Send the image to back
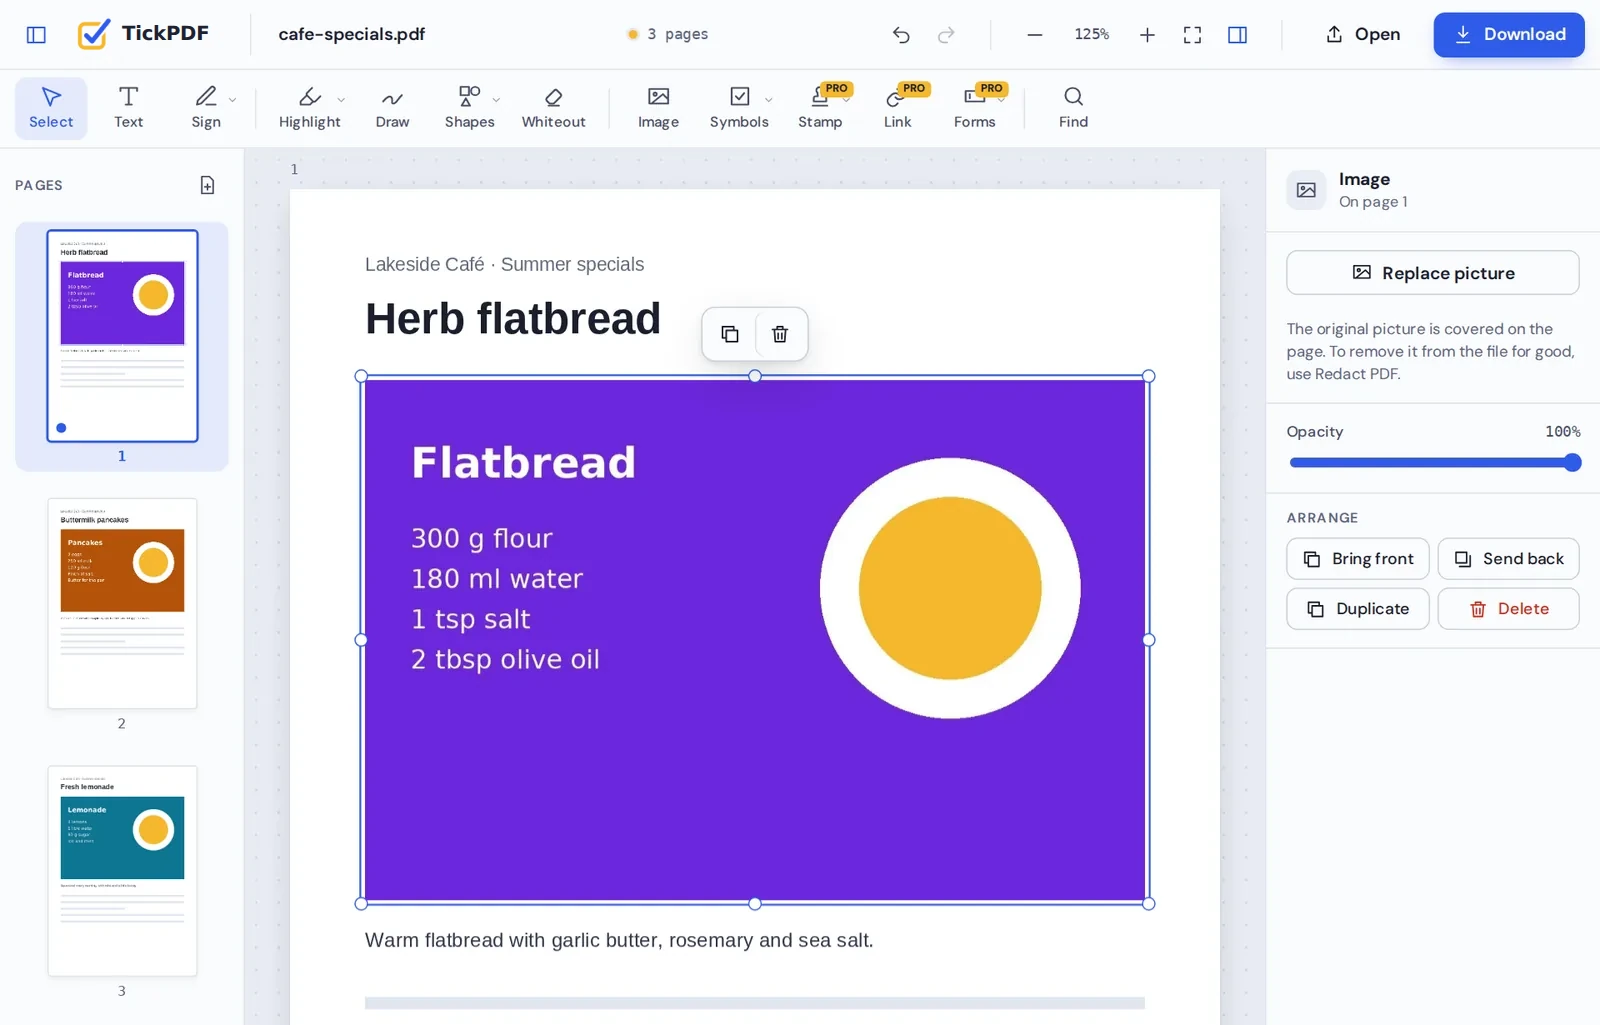The width and height of the screenshot is (1600, 1025). pos(1508,559)
